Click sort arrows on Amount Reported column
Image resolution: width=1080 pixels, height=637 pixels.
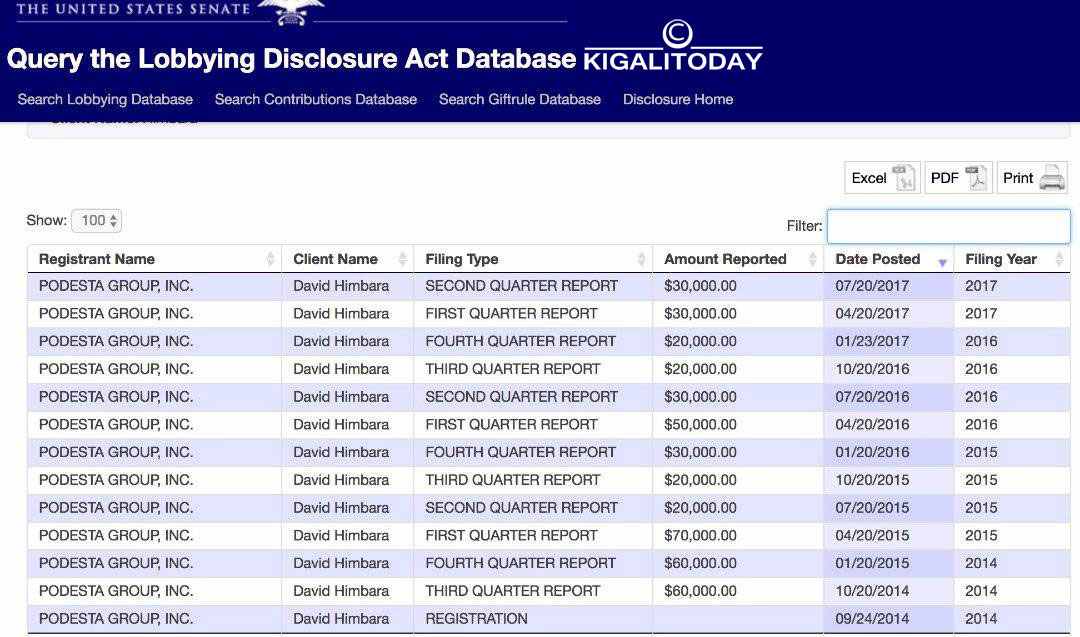812,260
